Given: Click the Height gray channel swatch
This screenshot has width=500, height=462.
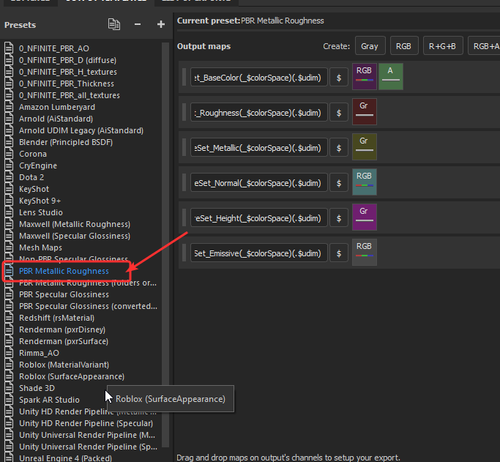Looking at the screenshot, I should click(x=364, y=217).
